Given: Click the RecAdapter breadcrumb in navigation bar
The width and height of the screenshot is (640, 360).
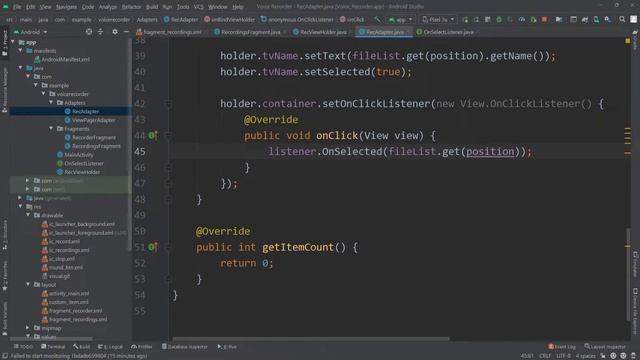Looking at the screenshot, I should (181, 19).
